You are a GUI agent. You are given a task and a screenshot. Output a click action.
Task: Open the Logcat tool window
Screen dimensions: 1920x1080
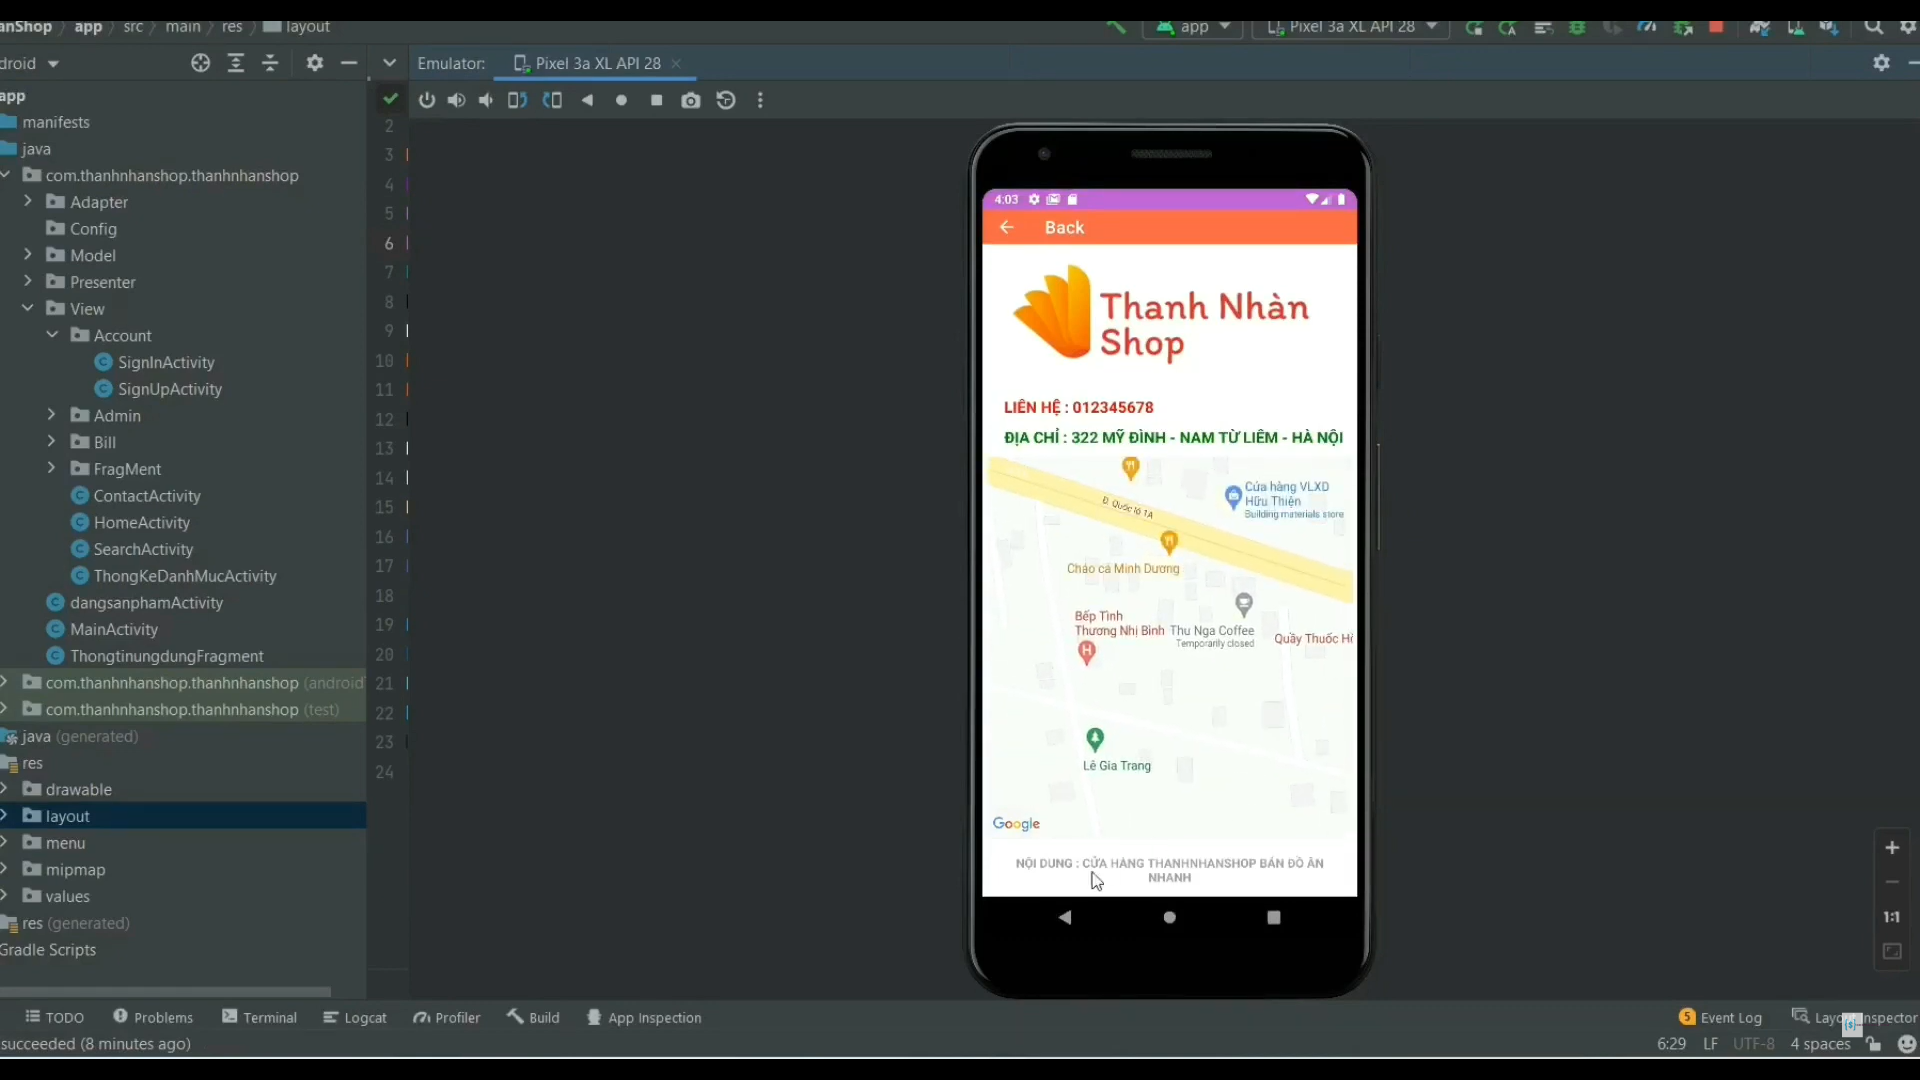point(355,1017)
